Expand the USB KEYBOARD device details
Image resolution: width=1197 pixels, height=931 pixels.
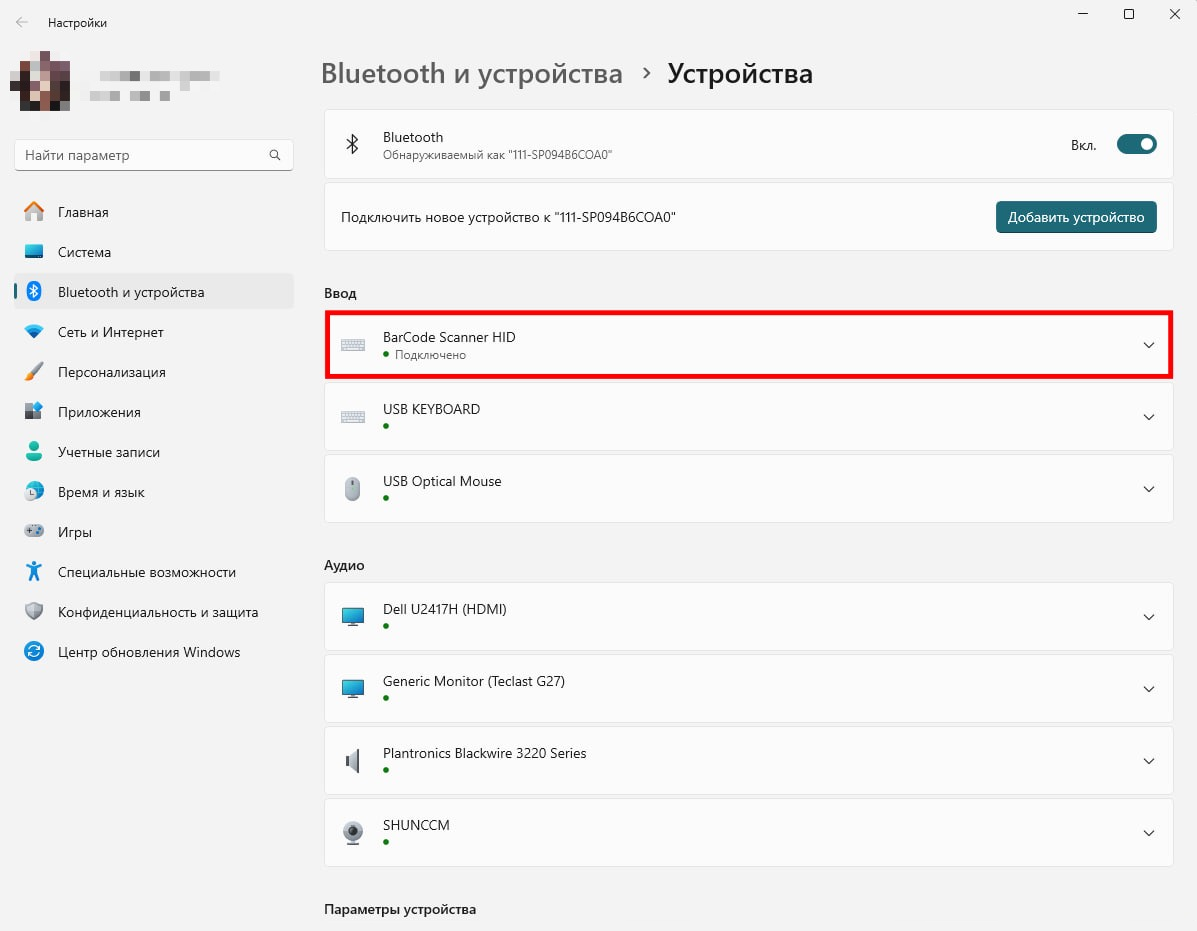pos(1148,417)
